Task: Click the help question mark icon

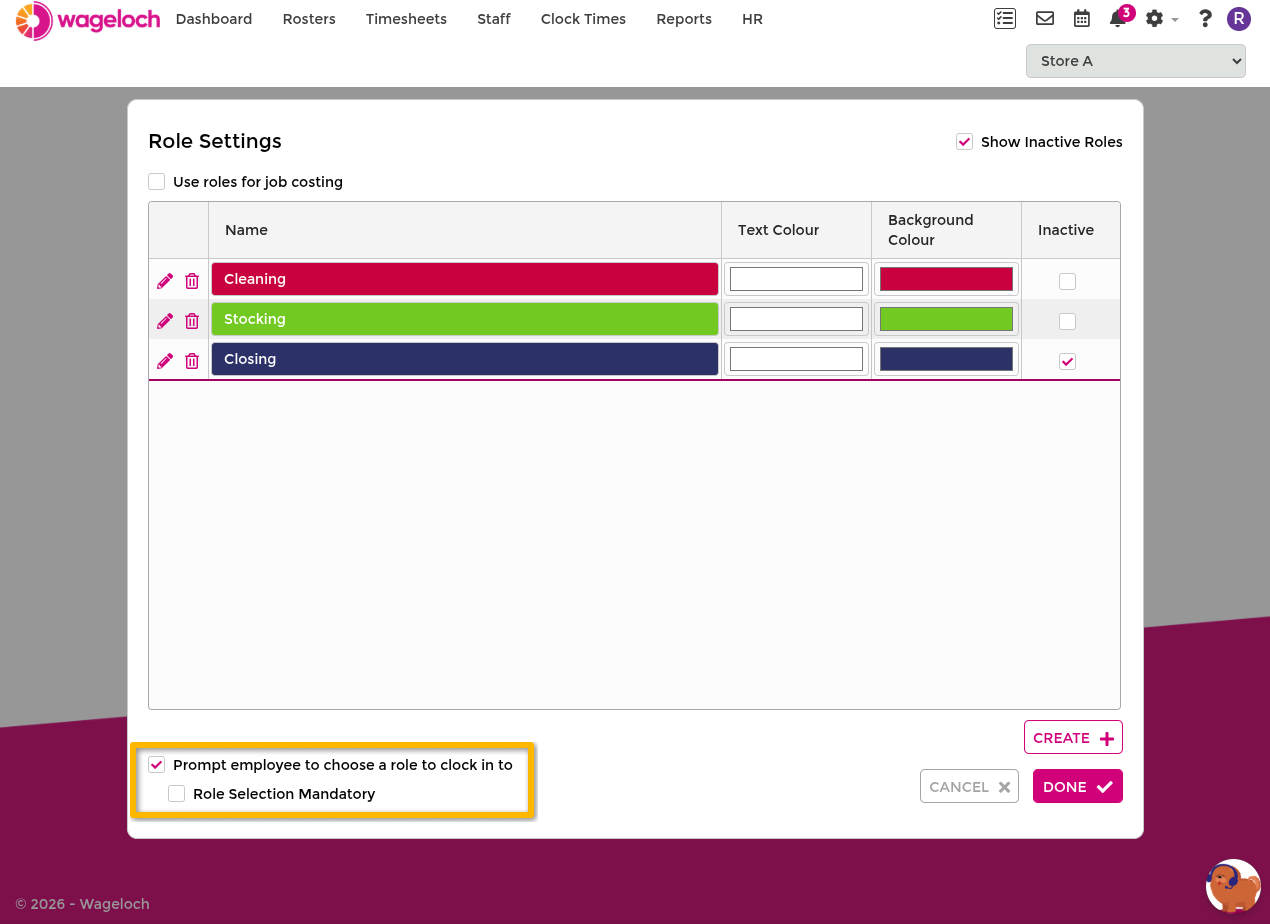Action: [1205, 18]
